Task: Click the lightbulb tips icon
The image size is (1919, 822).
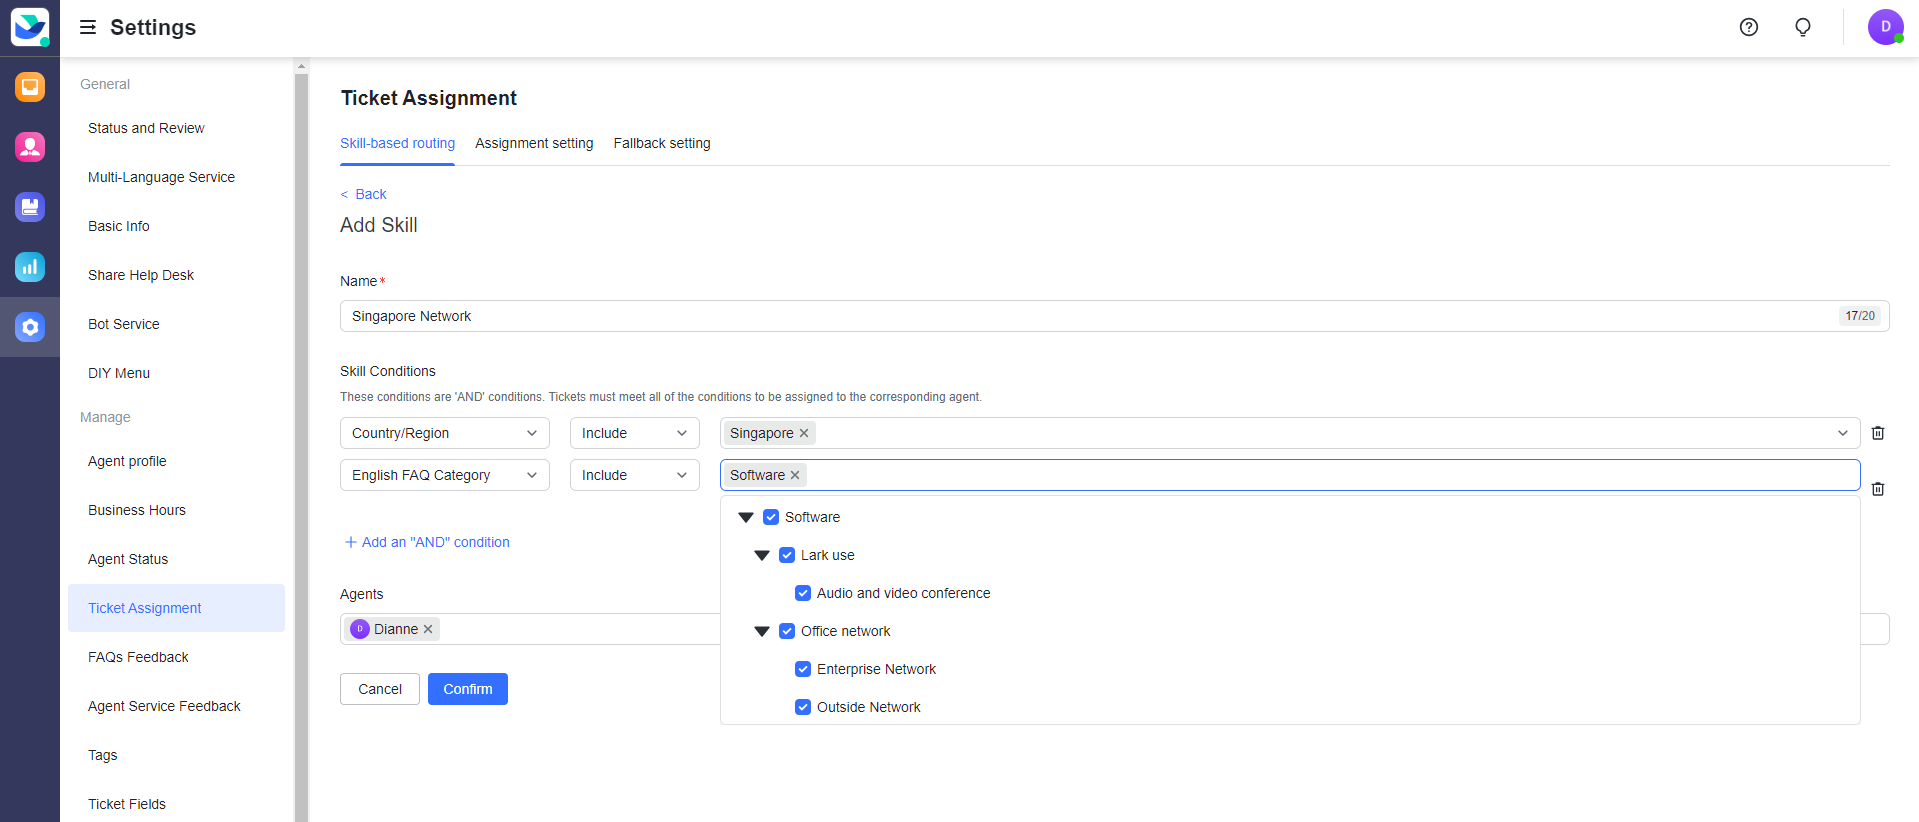Action: pyautogui.click(x=1802, y=27)
